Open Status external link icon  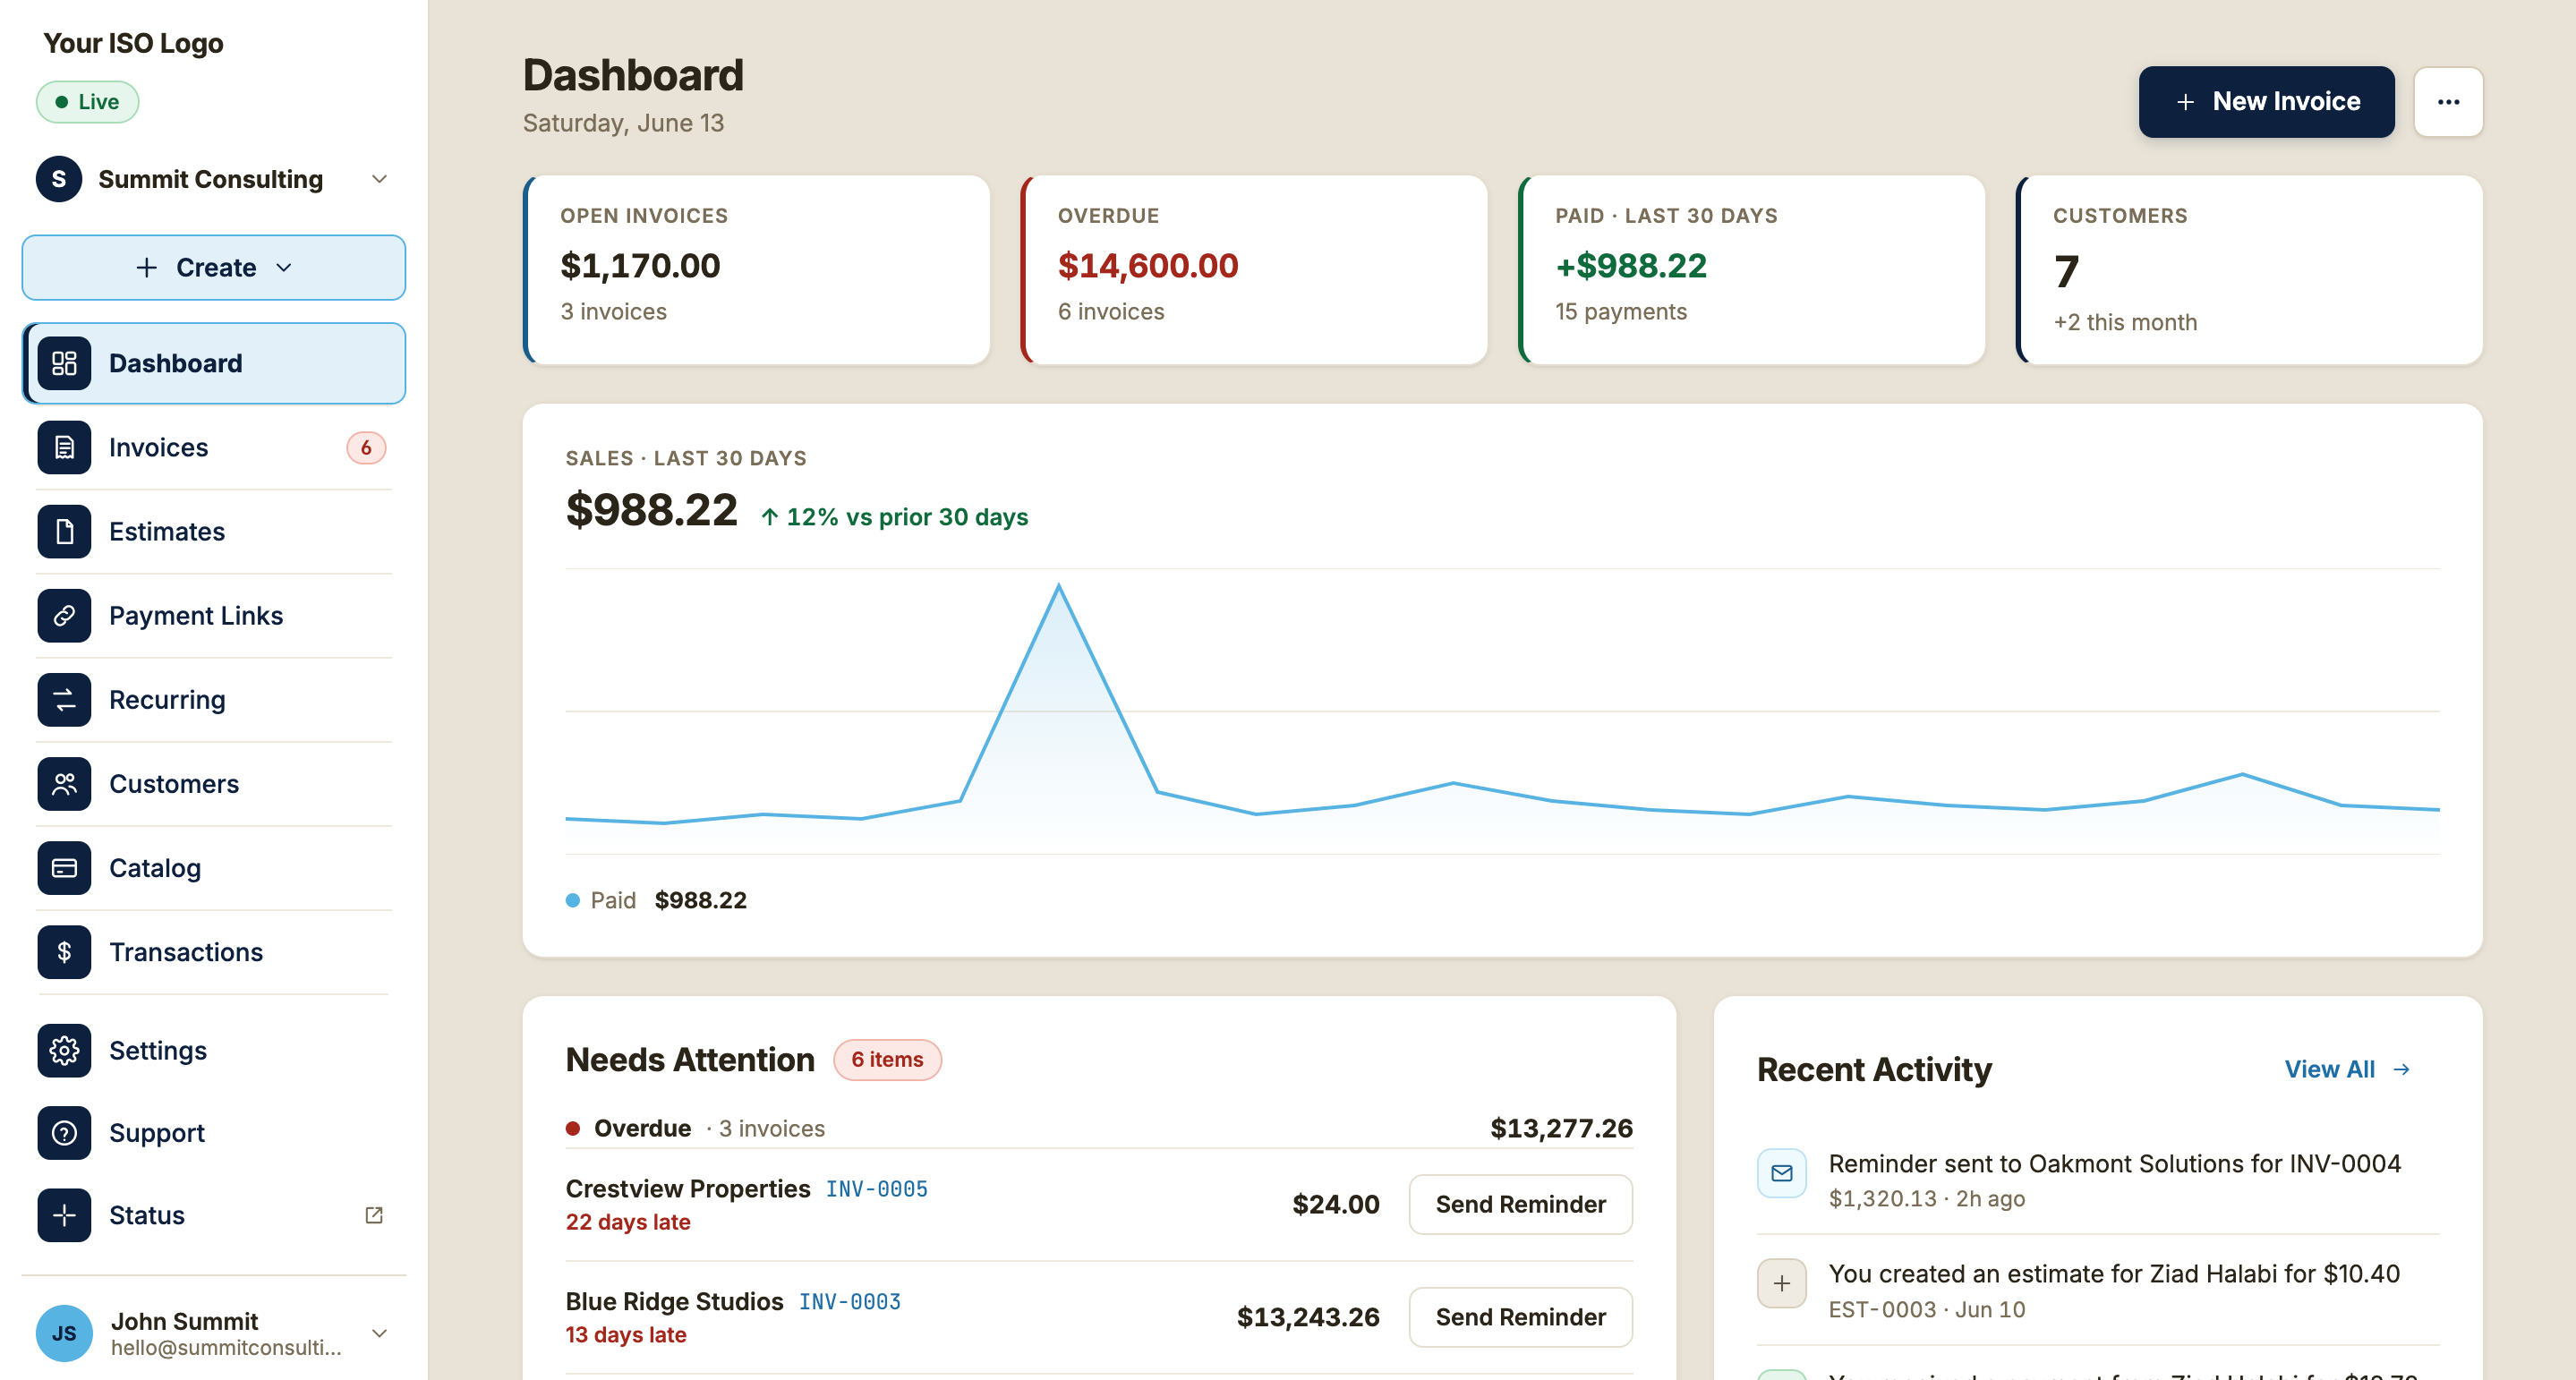tap(374, 1215)
